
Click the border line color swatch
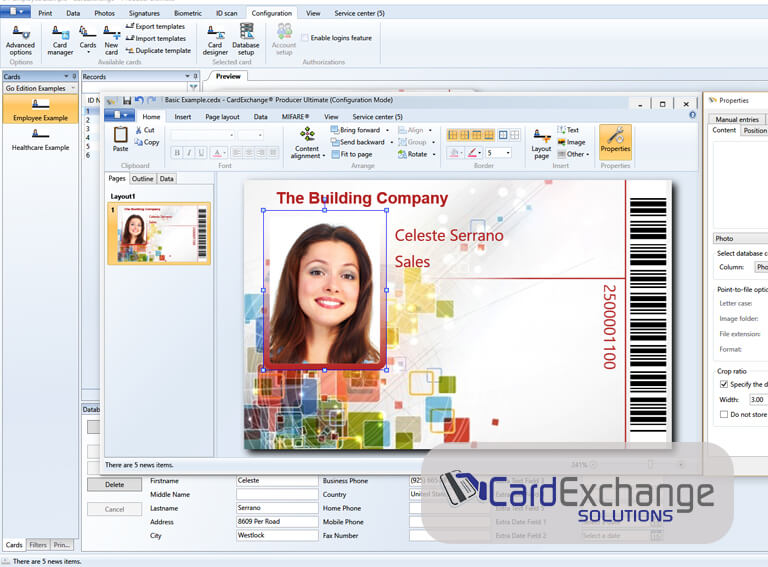471,153
